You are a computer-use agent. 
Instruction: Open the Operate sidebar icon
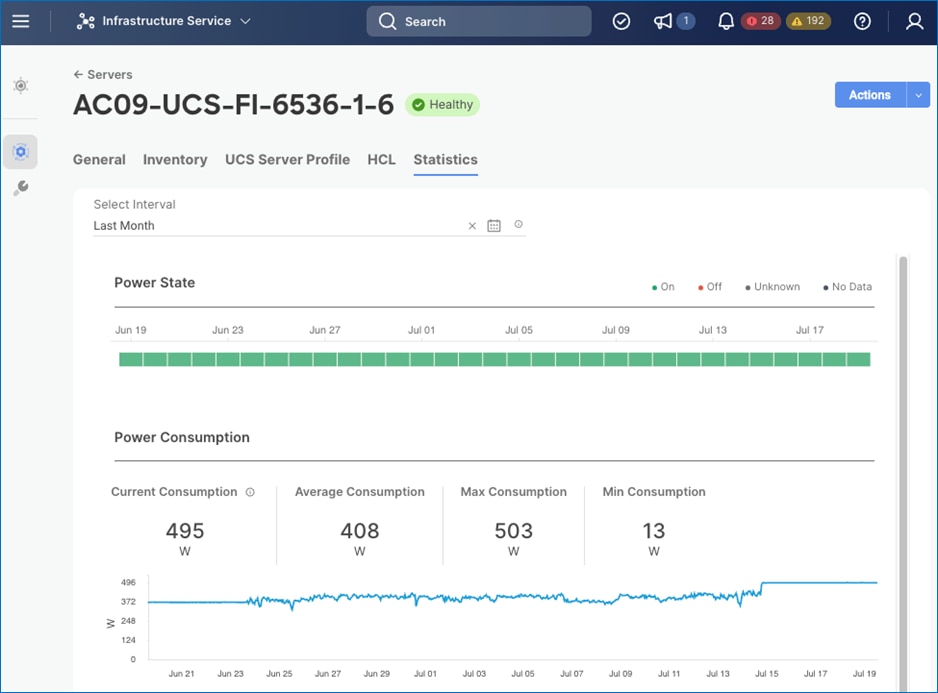(x=21, y=151)
